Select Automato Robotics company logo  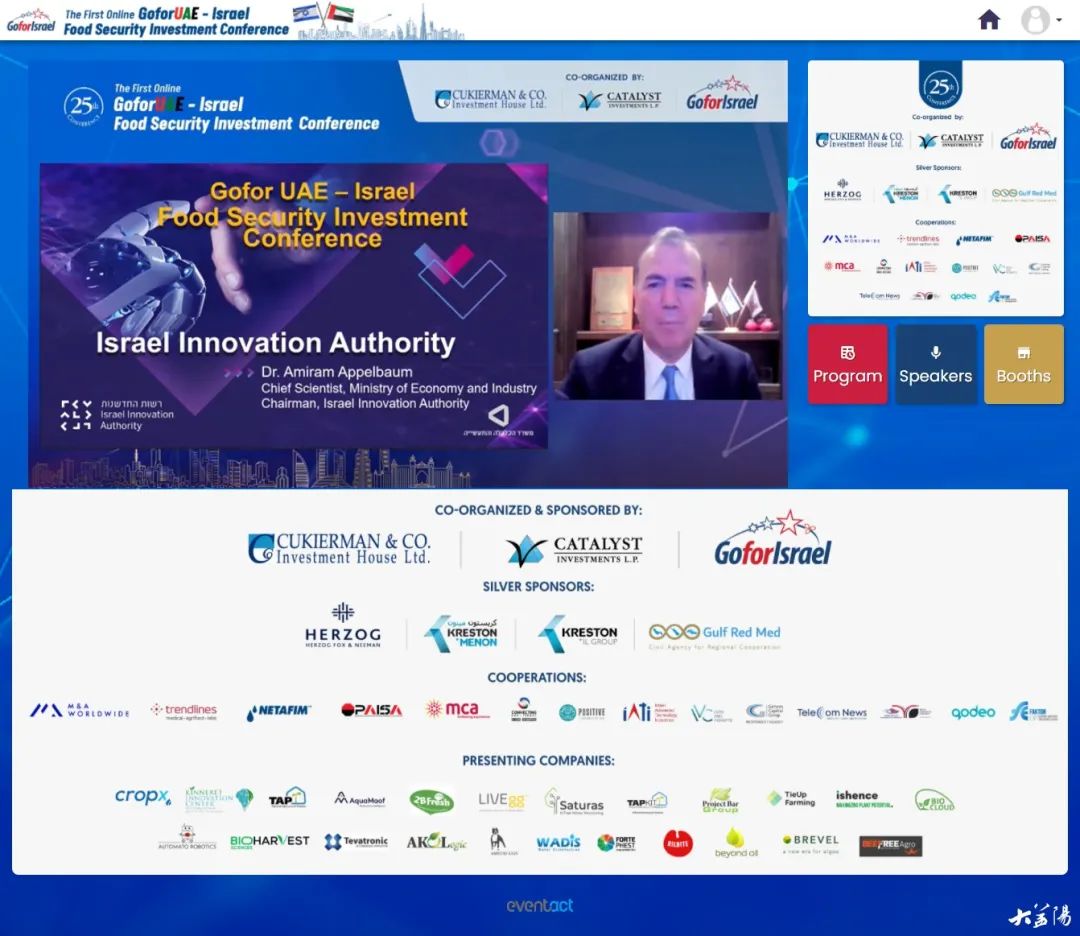[187, 837]
